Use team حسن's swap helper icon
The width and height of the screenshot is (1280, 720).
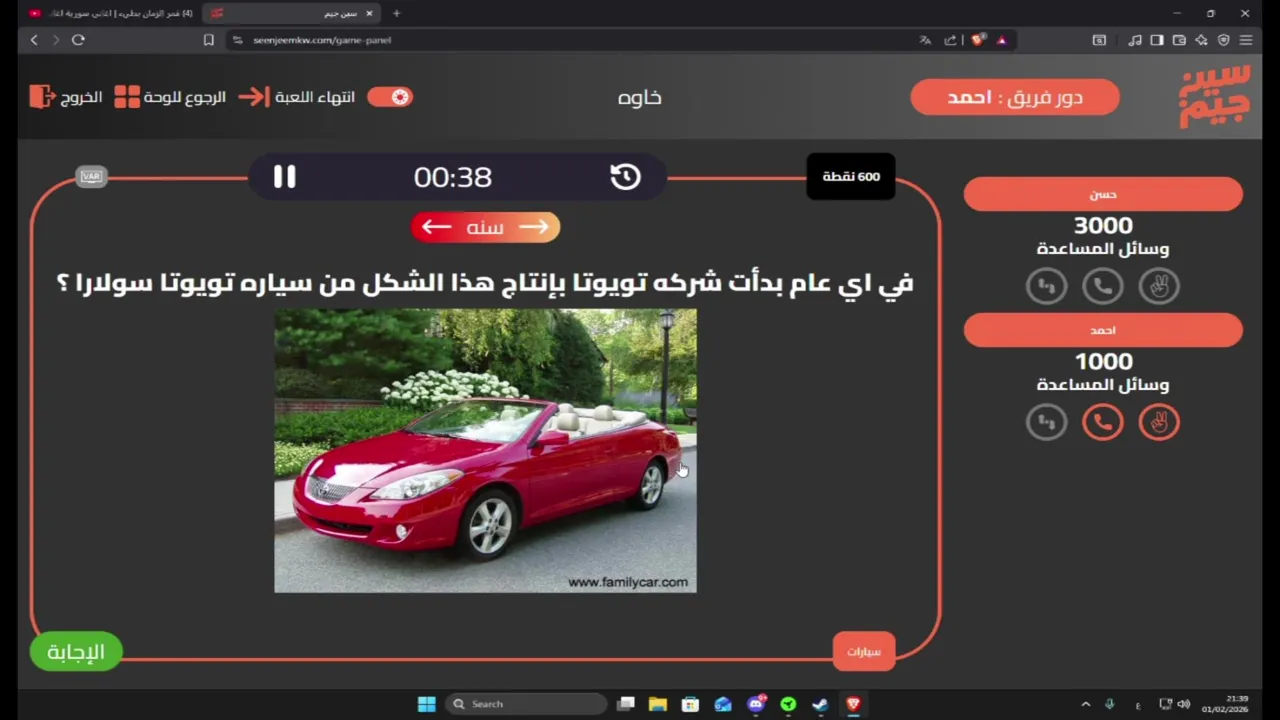click(1047, 286)
